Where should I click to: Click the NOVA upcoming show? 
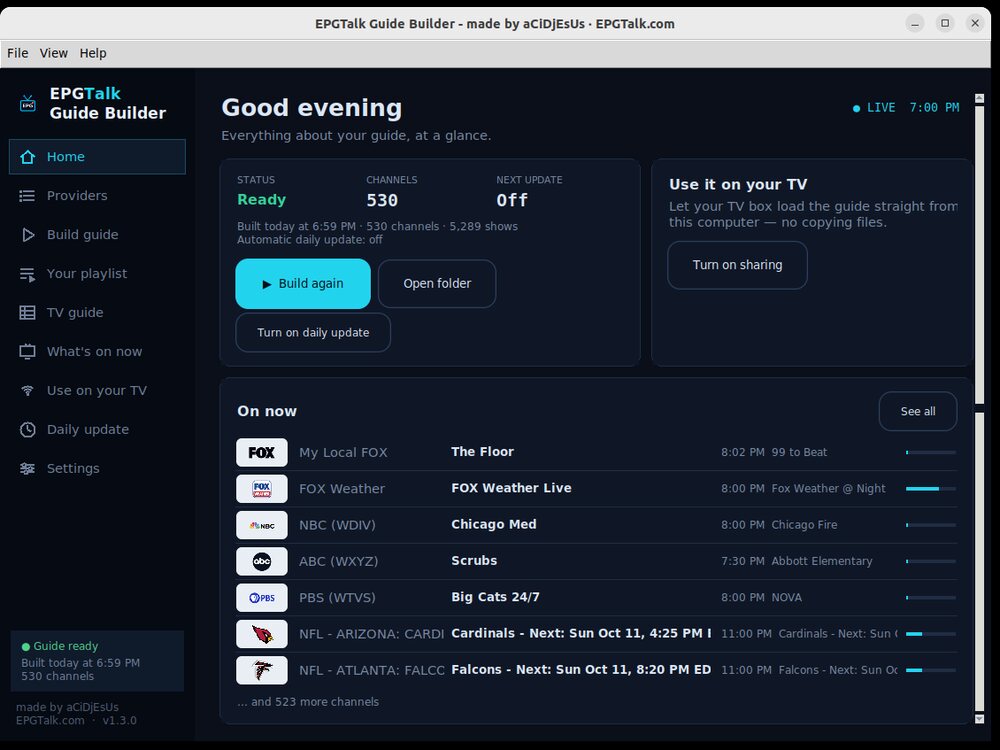pos(786,598)
